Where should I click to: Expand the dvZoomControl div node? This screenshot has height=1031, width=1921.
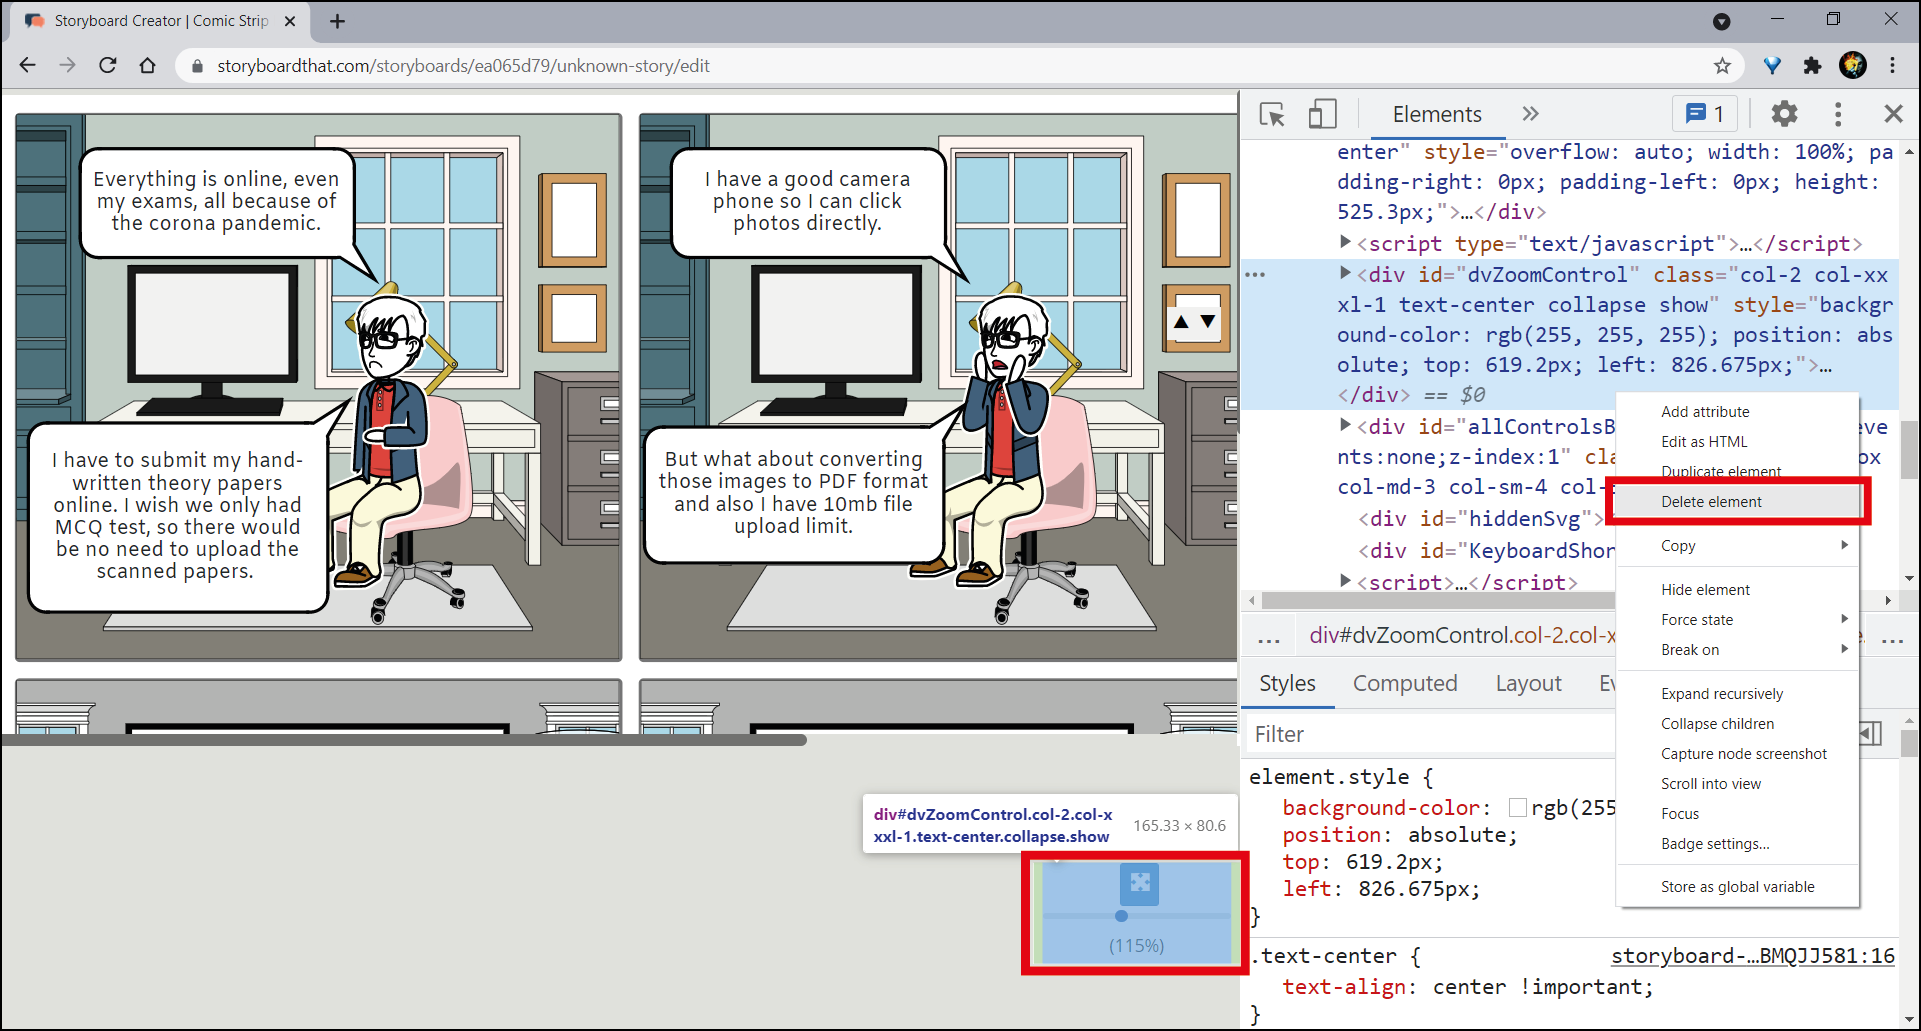tap(1346, 273)
